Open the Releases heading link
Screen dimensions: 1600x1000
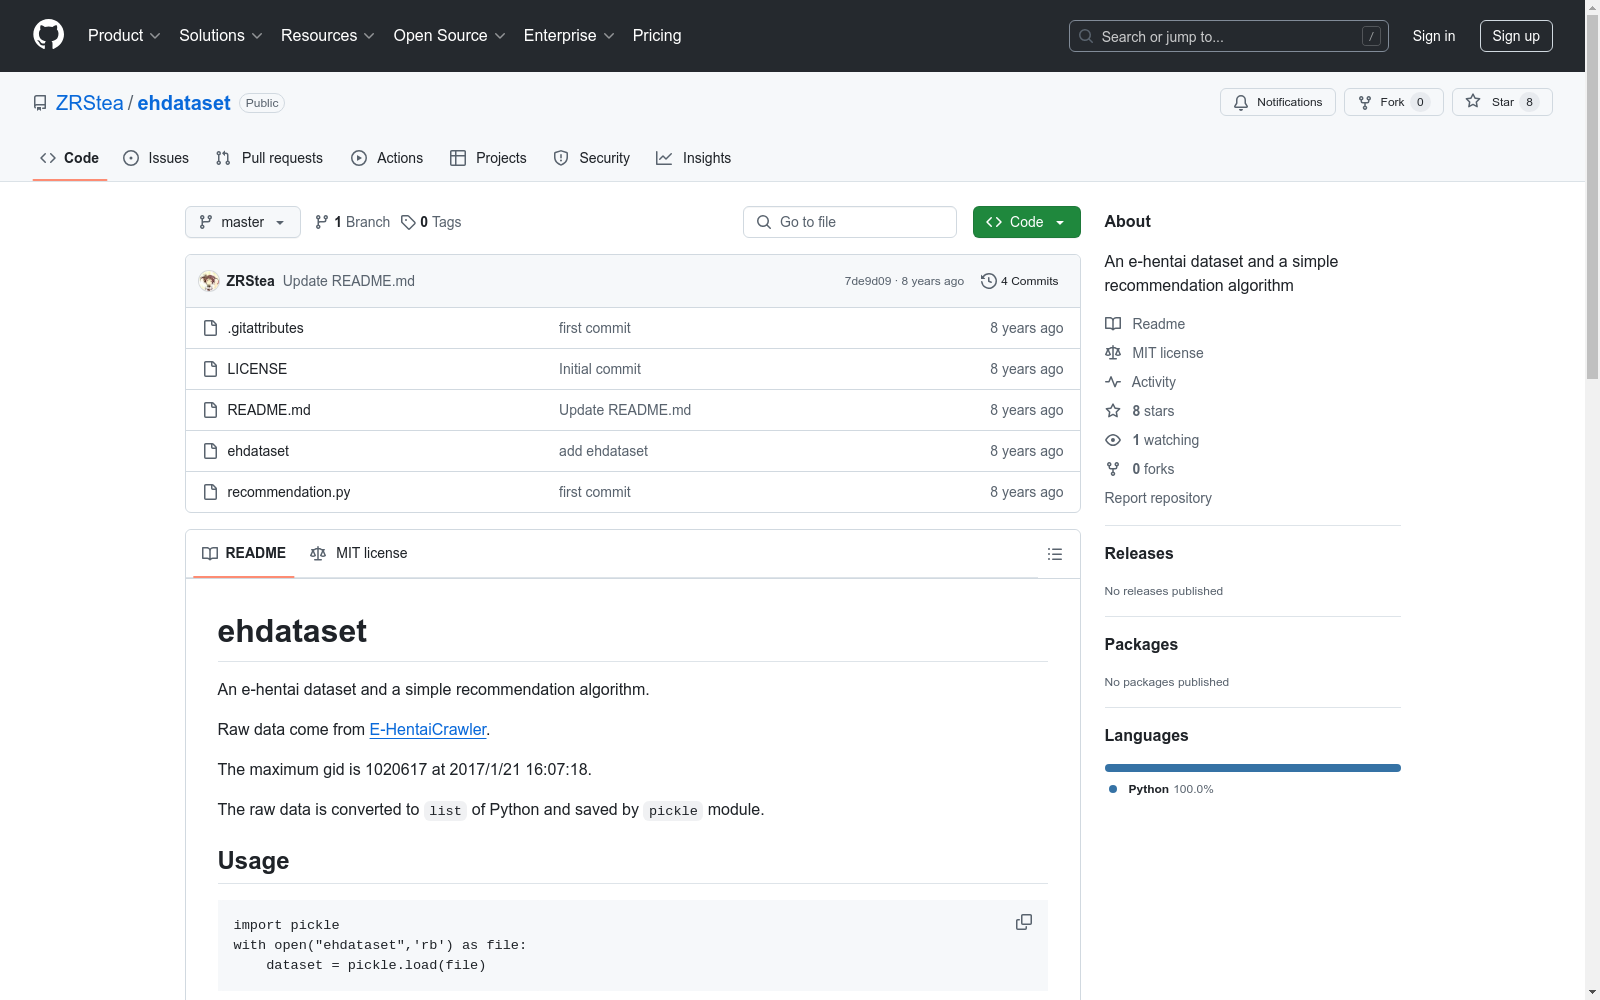(1139, 554)
